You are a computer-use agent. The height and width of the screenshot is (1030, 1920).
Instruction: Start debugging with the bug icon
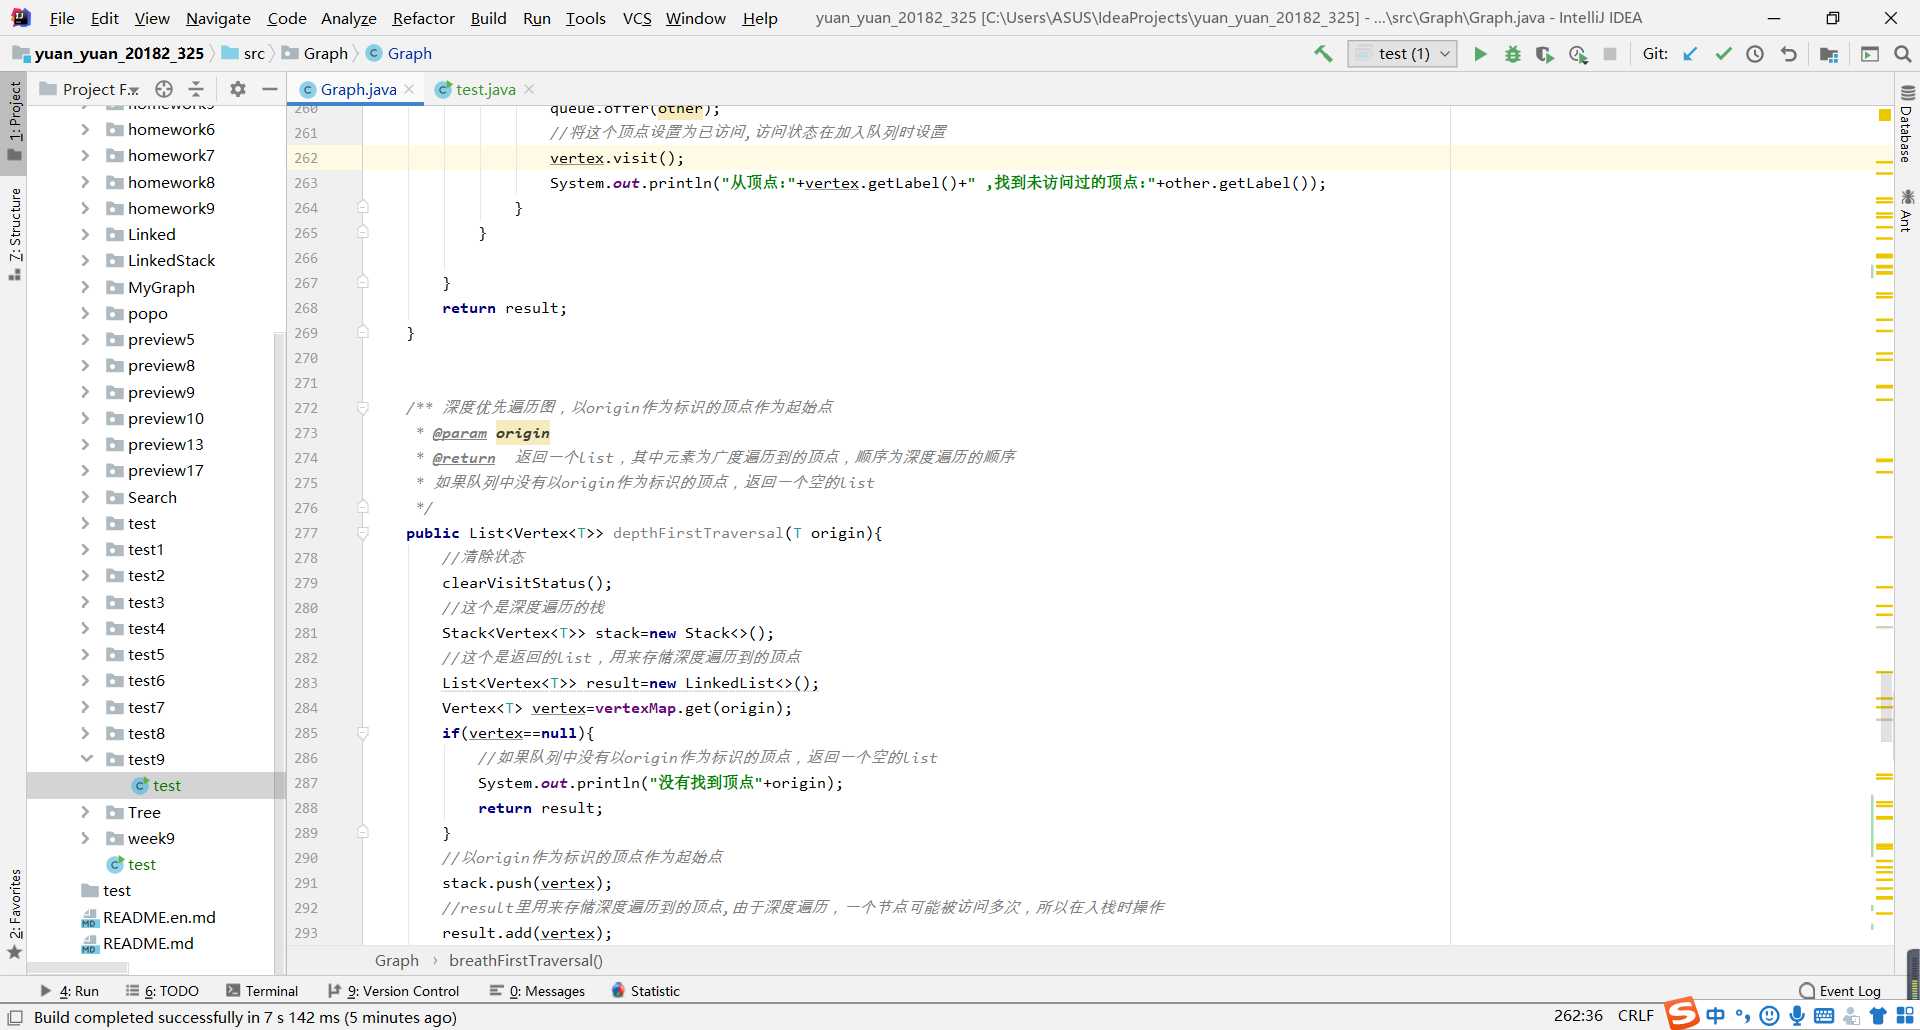pyautogui.click(x=1512, y=54)
